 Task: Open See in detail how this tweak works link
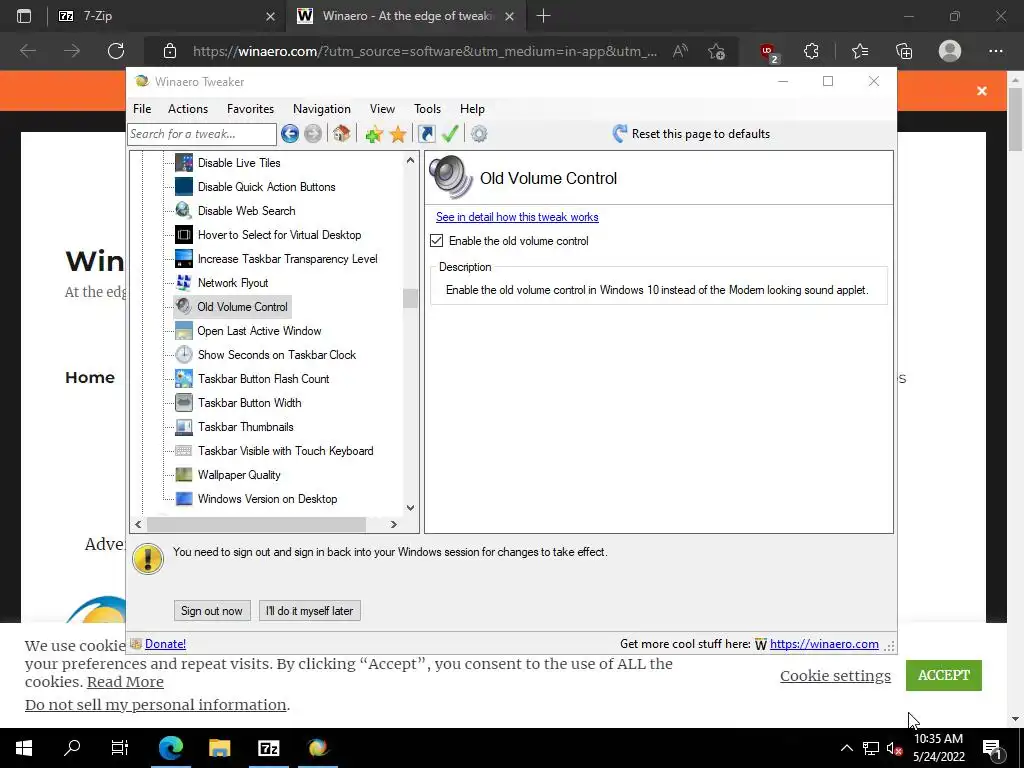(x=517, y=217)
